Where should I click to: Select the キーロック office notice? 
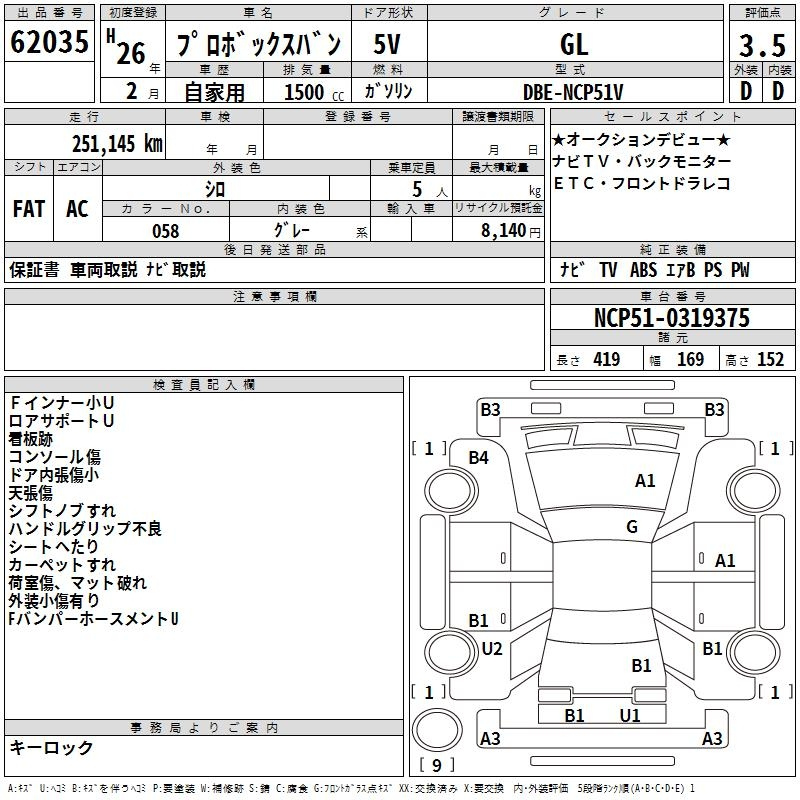coord(51,747)
